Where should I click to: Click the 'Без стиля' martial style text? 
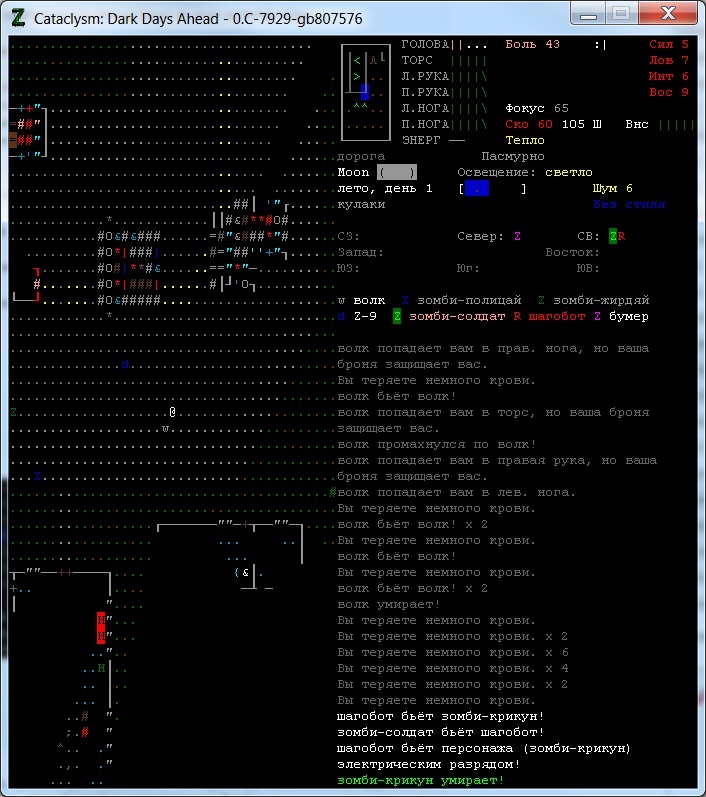click(x=629, y=204)
